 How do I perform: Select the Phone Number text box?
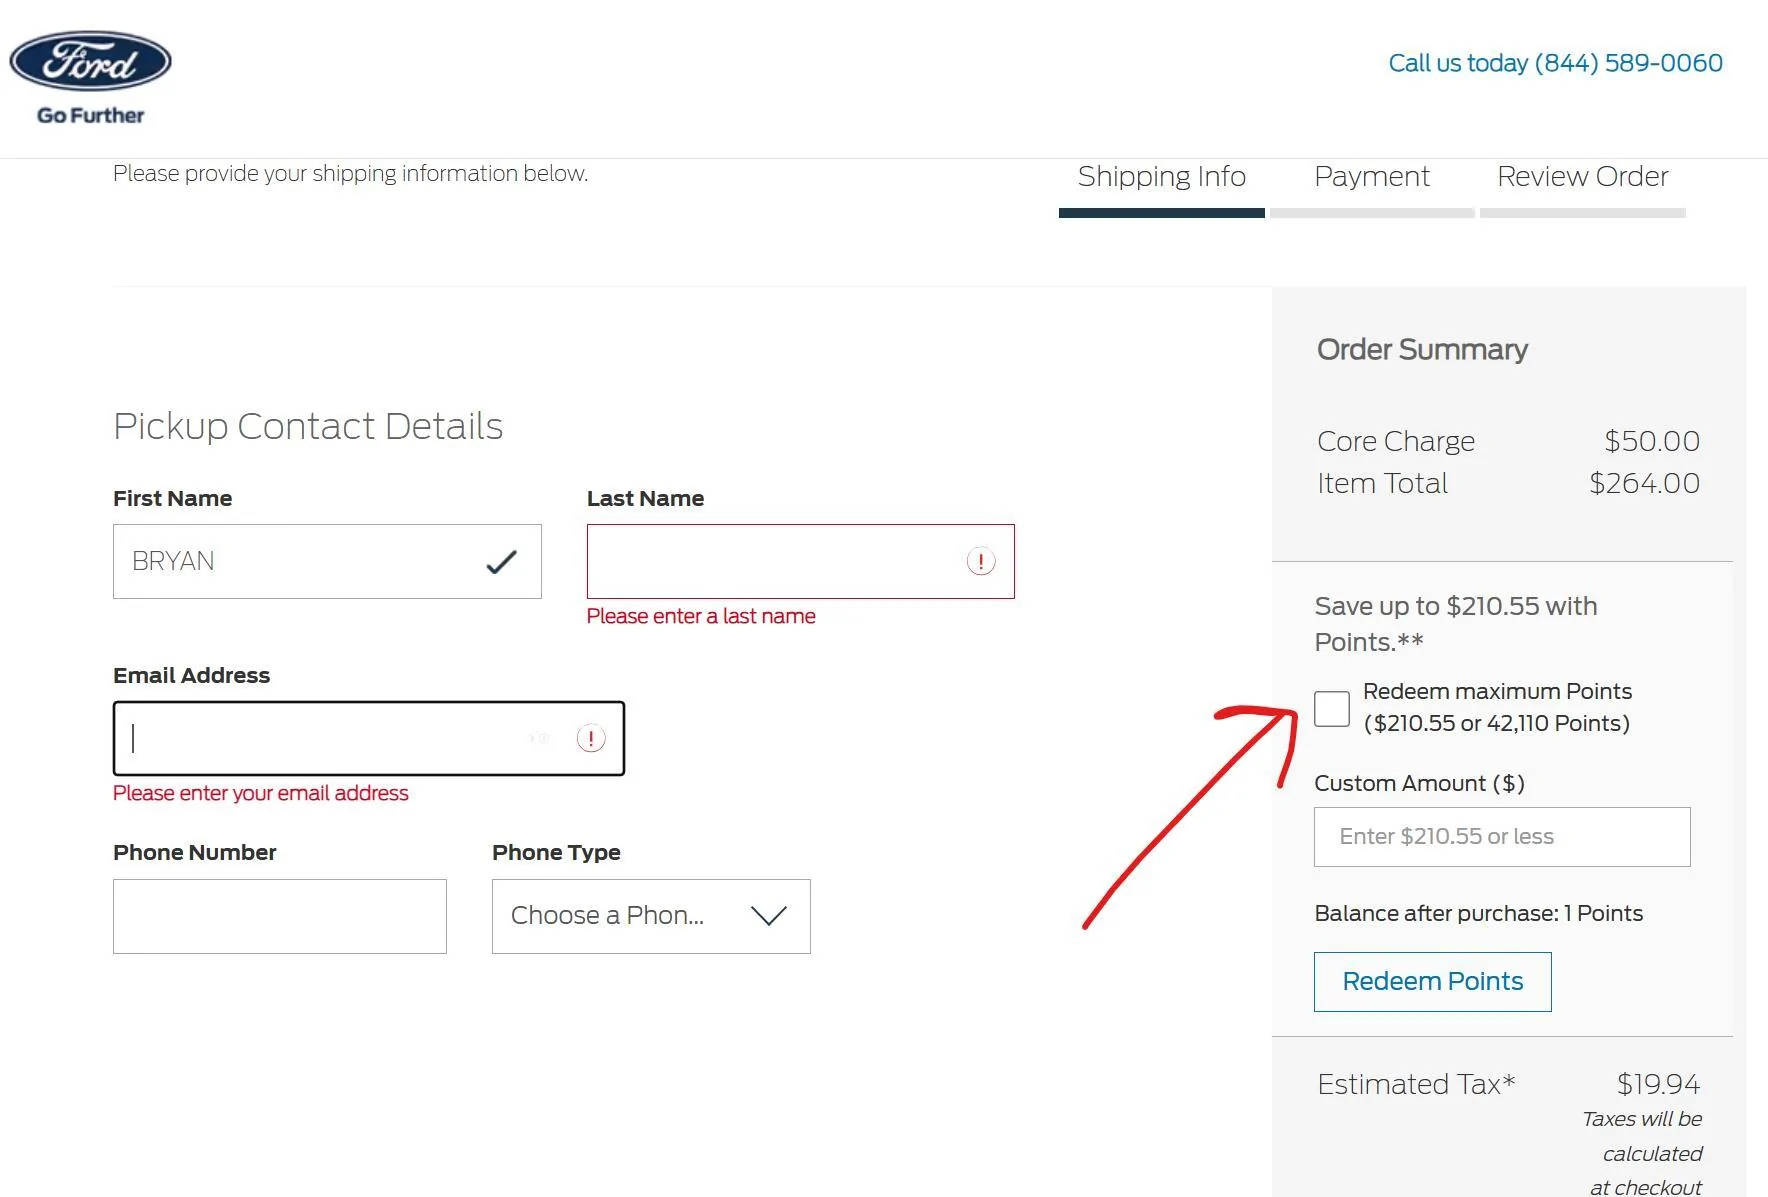[279, 916]
